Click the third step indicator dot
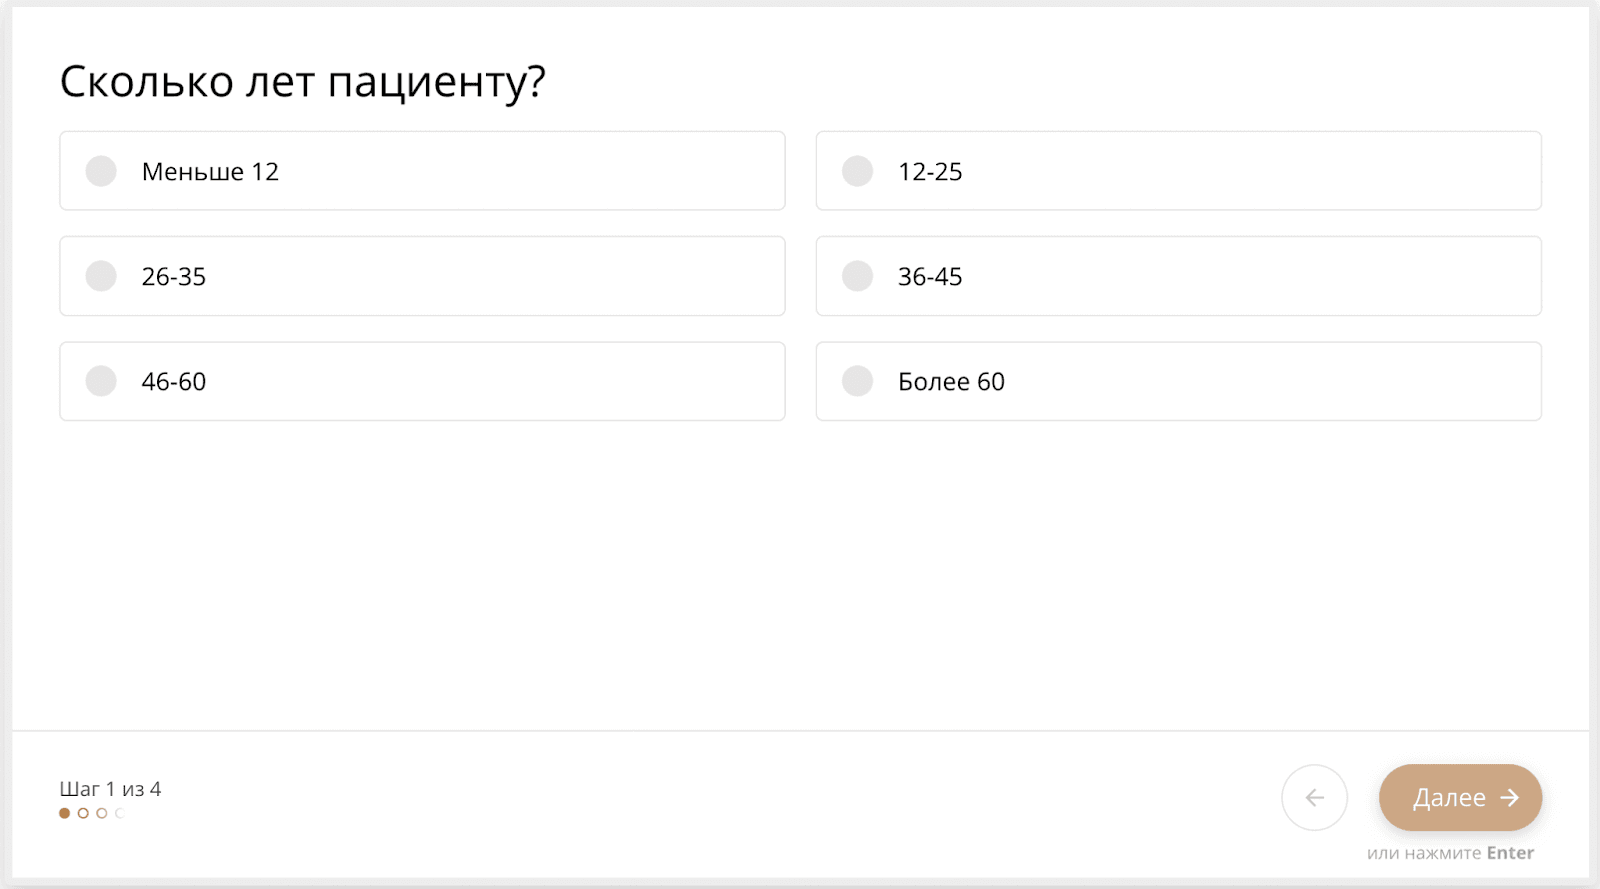The width and height of the screenshot is (1600, 889). (x=101, y=813)
